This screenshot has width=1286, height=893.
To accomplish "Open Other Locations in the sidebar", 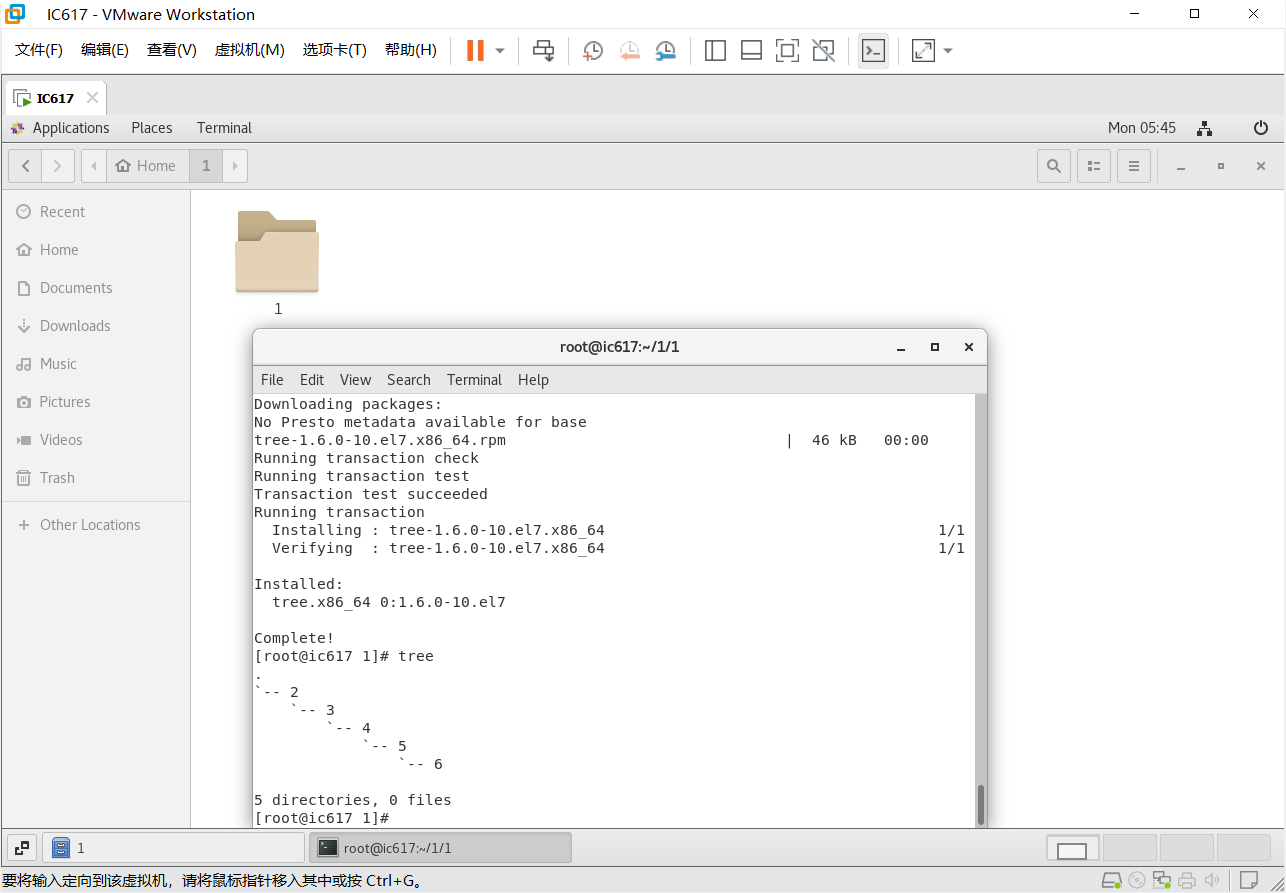I will 95,525.
